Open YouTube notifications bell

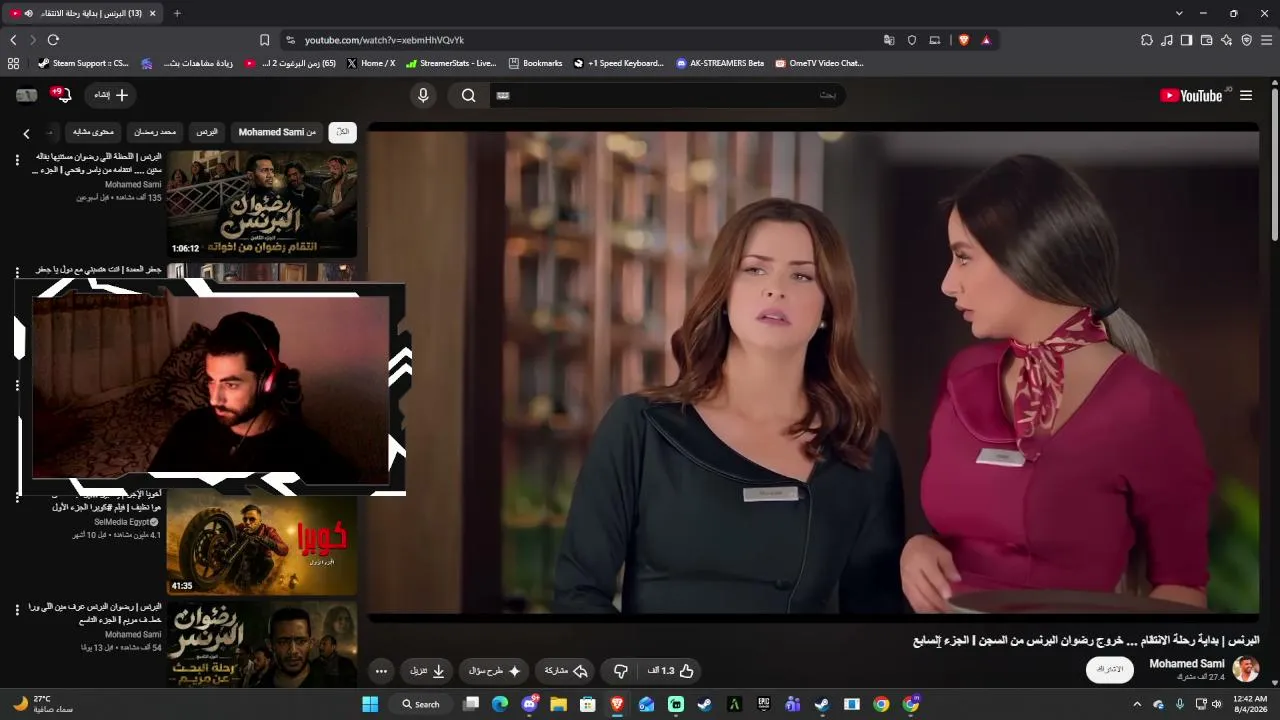(64, 95)
